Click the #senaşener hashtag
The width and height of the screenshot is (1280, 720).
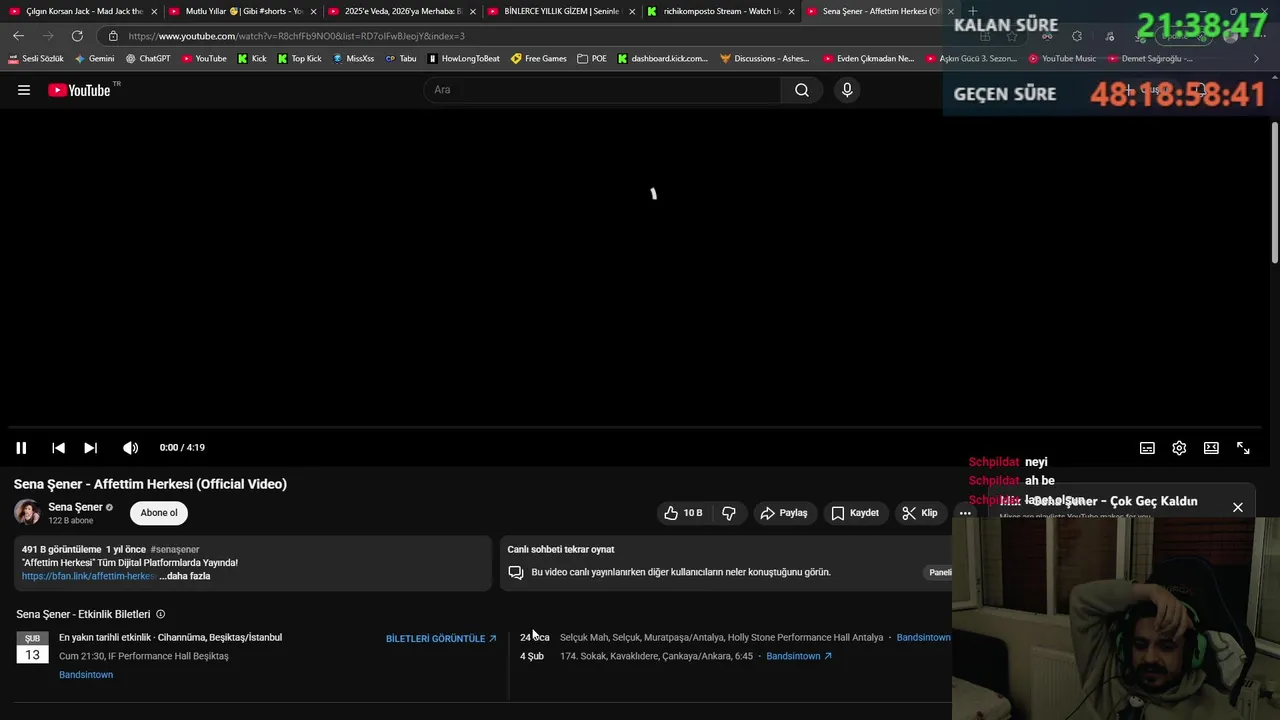(x=175, y=549)
